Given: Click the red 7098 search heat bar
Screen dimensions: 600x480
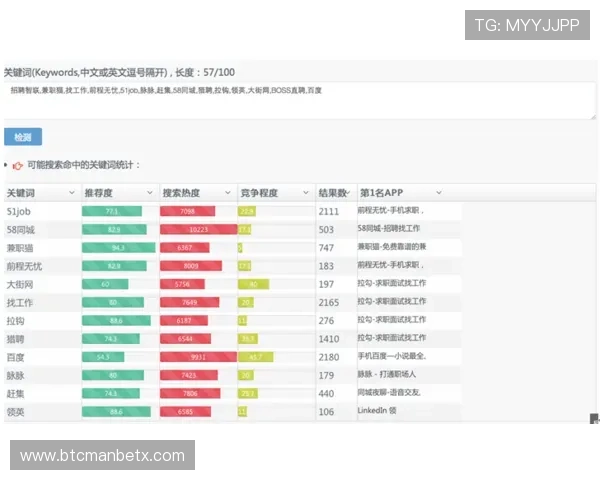Looking at the screenshot, I should click(188, 211).
